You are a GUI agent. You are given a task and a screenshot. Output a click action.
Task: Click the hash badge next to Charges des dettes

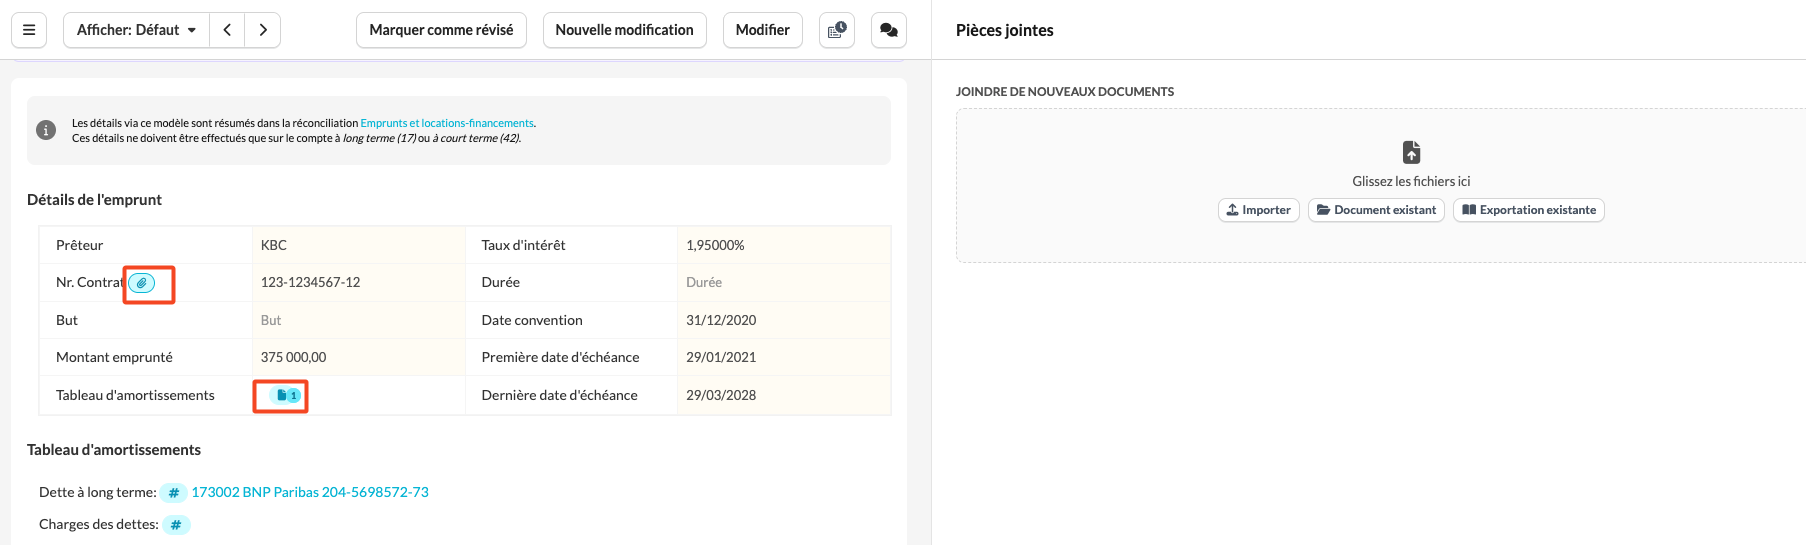(x=176, y=525)
